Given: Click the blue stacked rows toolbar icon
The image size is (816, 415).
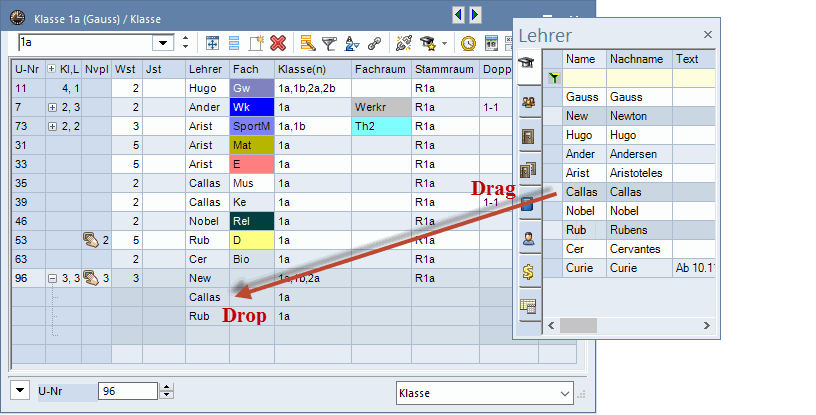Looking at the screenshot, I should 234,43.
